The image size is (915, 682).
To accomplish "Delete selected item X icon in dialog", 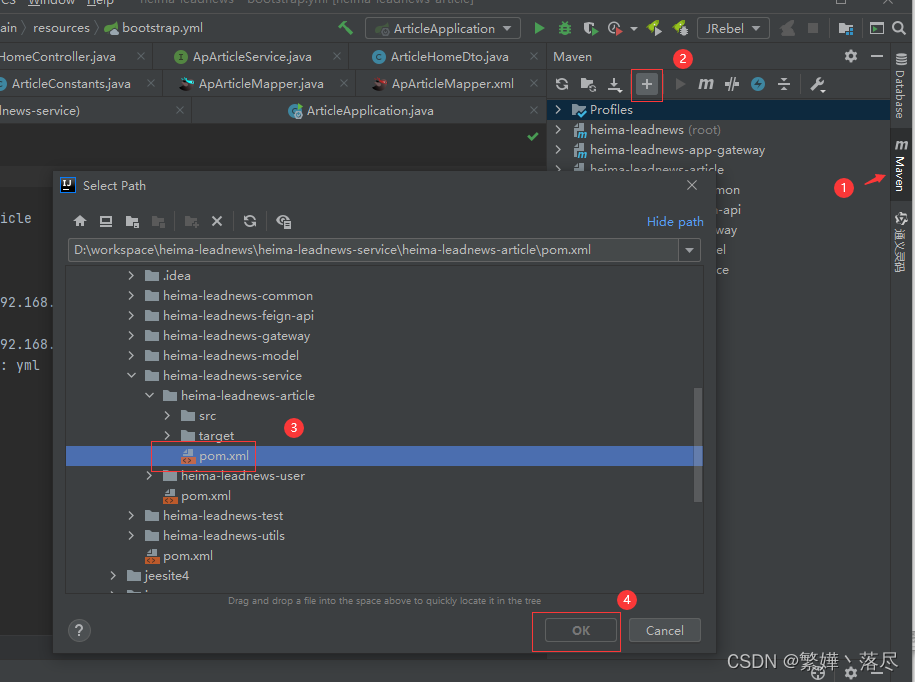I will click(x=216, y=221).
